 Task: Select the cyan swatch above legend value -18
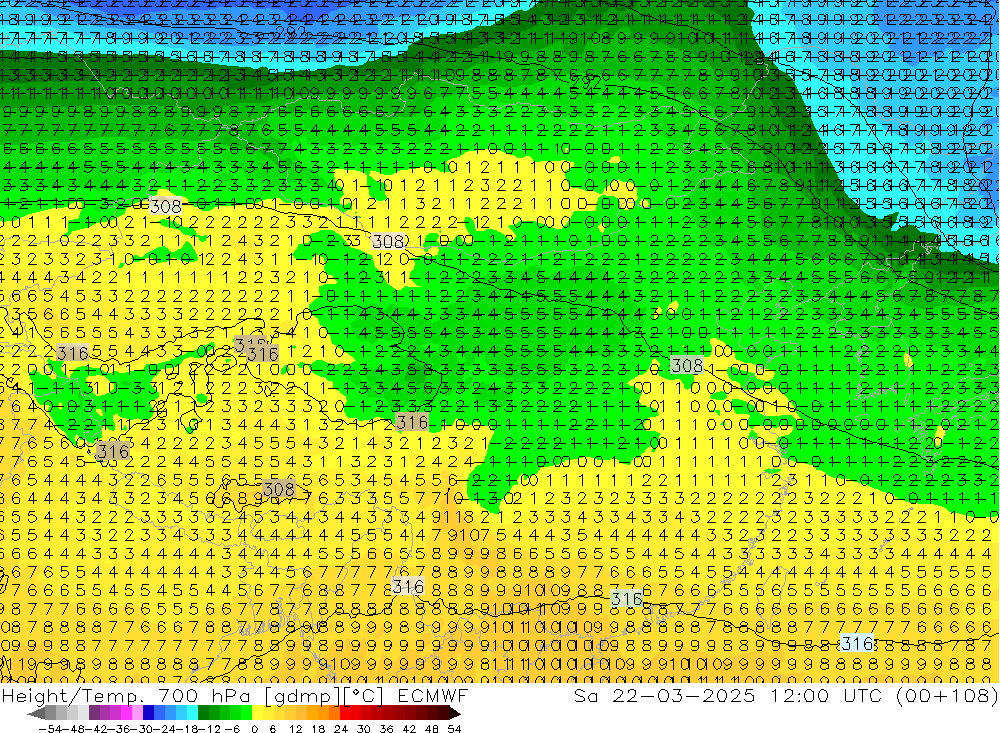192,714
